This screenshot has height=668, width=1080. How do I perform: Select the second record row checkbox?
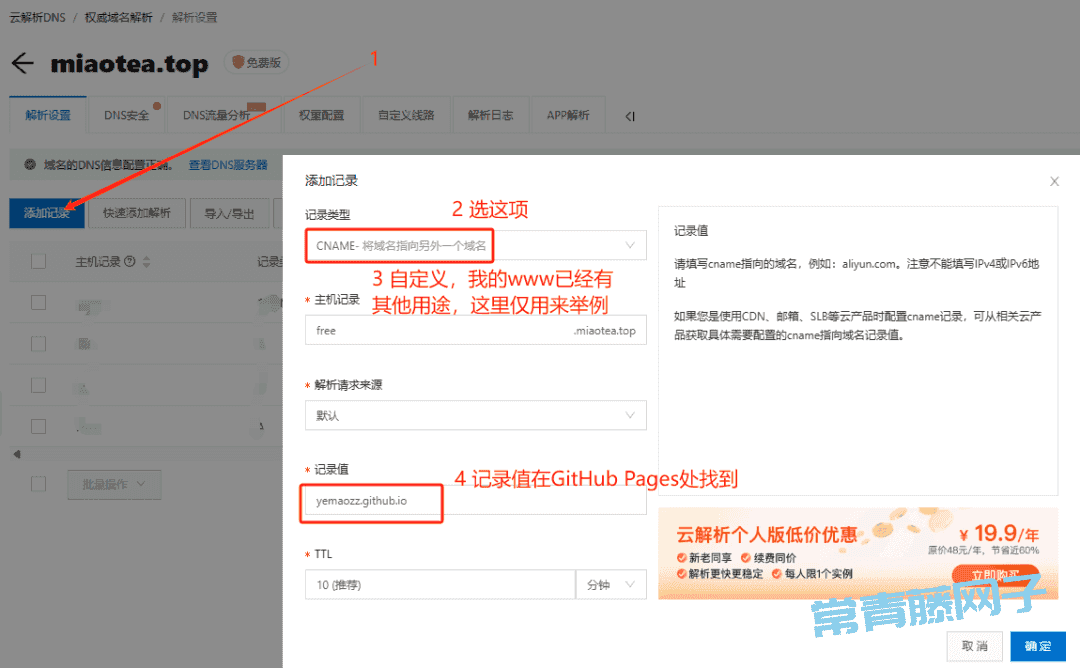[39, 344]
